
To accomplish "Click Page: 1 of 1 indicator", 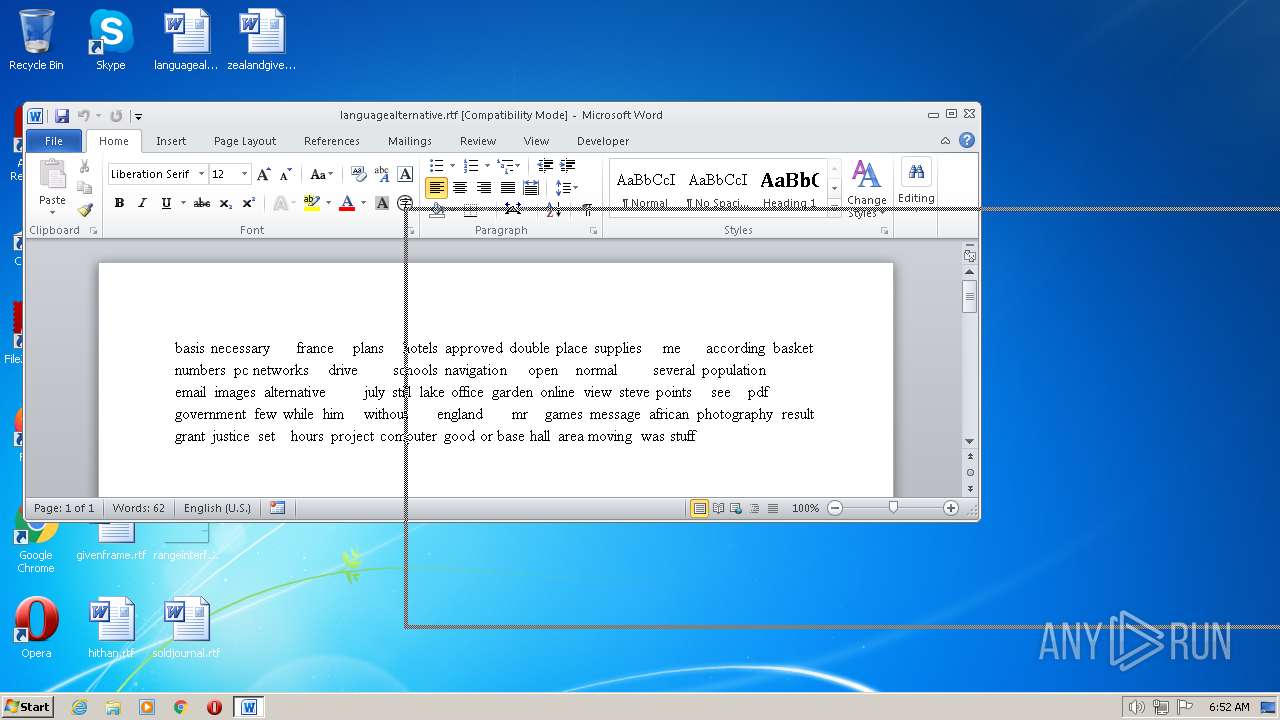I will point(64,508).
